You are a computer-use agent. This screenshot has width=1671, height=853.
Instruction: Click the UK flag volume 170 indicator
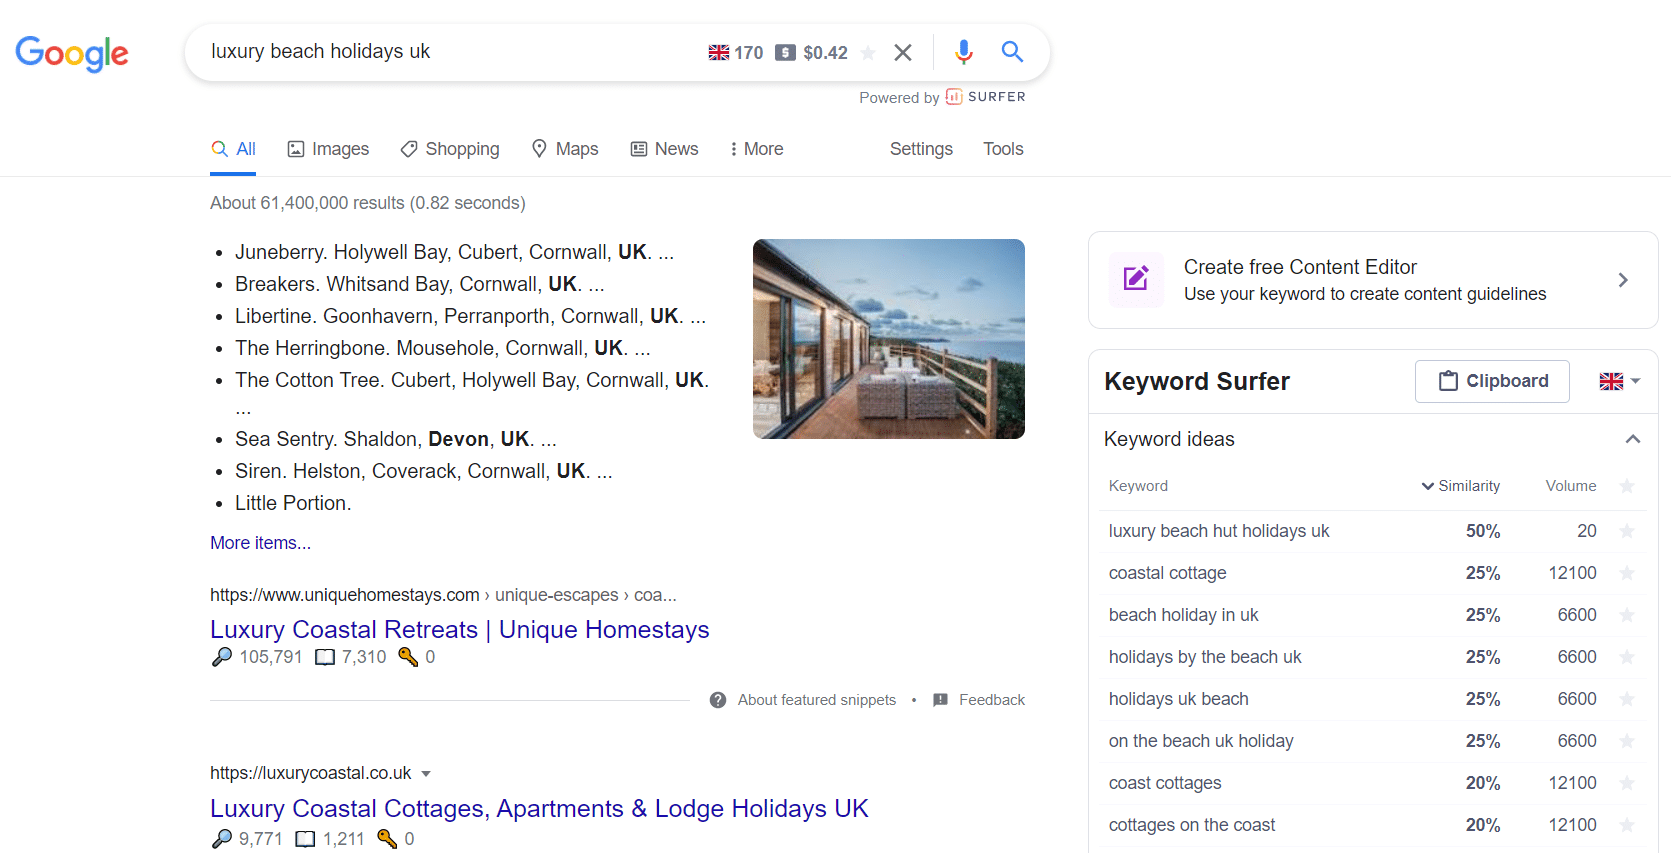(x=736, y=52)
